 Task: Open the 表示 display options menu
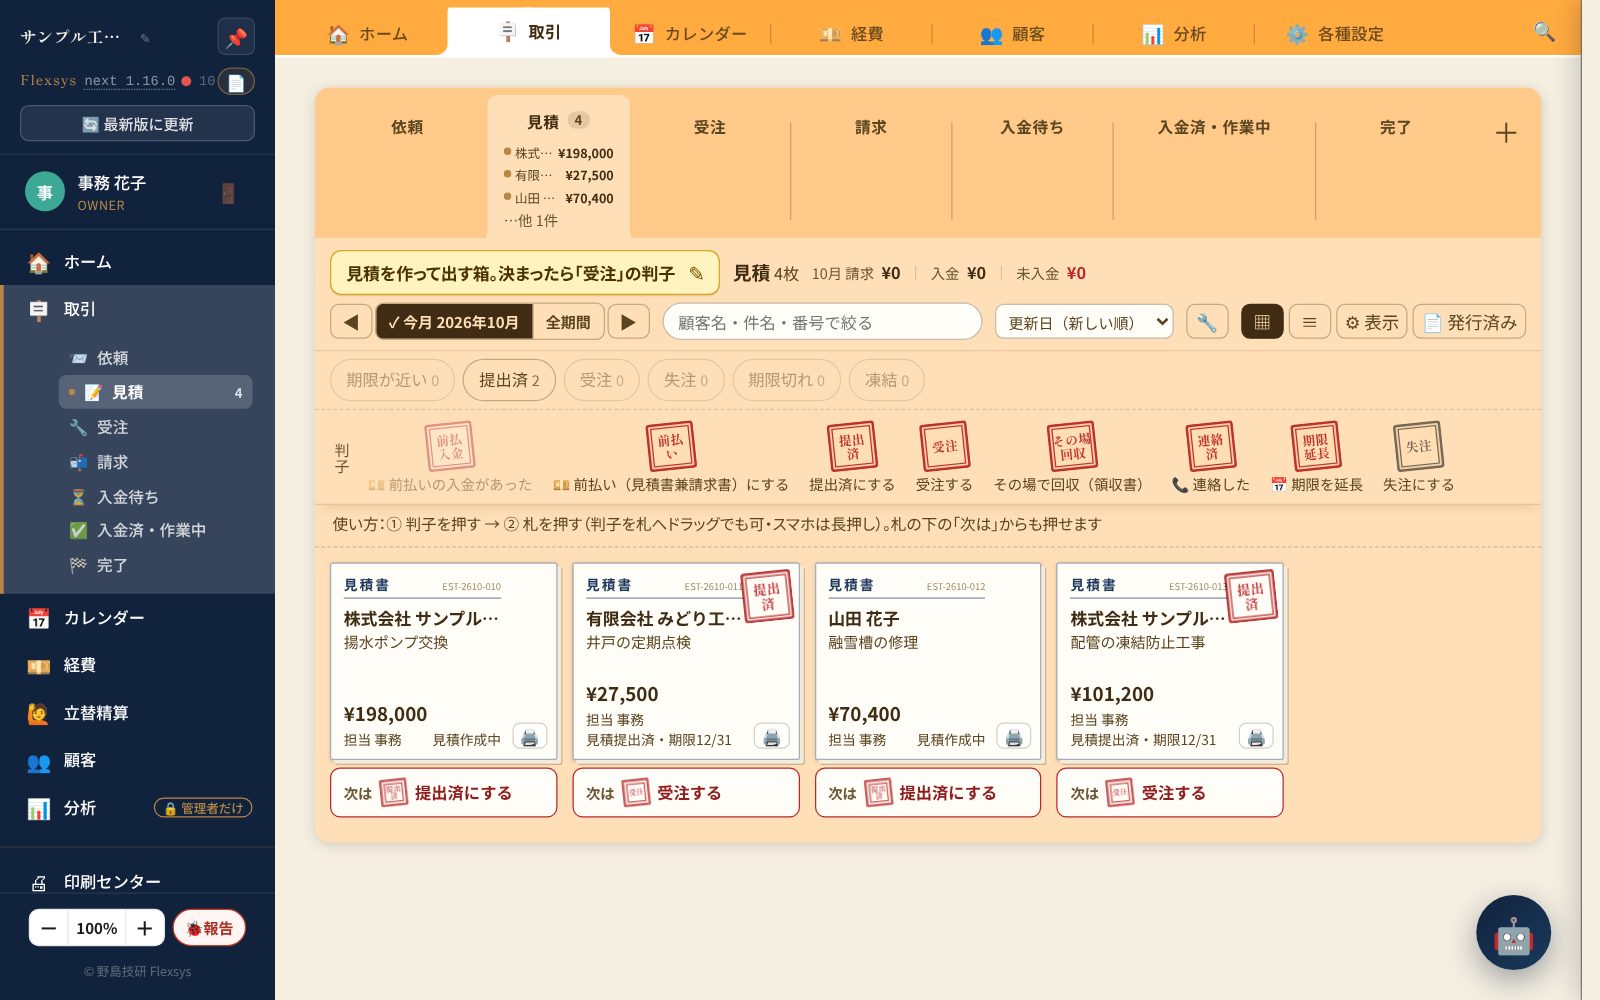[1371, 322]
